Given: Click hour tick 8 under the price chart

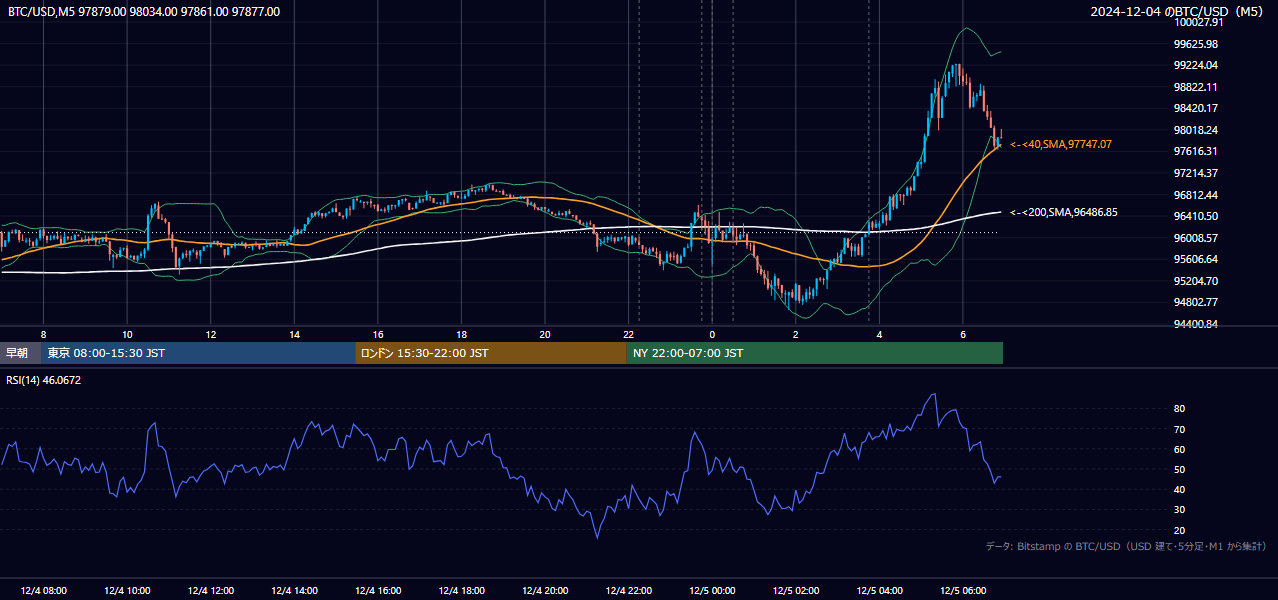Looking at the screenshot, I should [43, 334].
